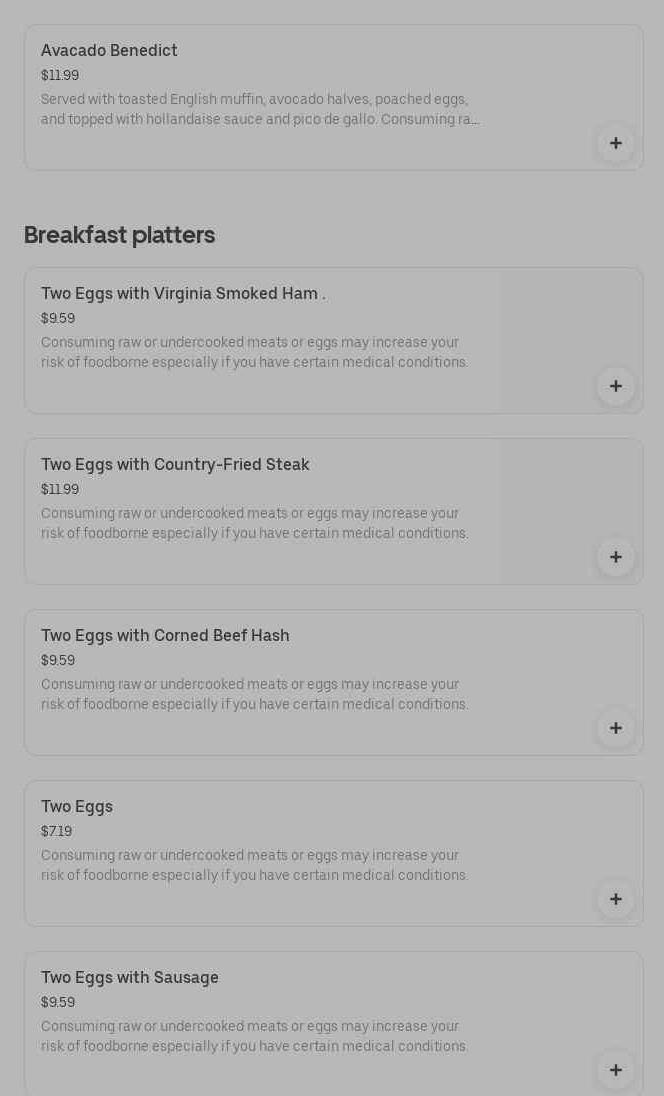Click the Two Eggs with Sausage warning description
The height and width of the screenshot is (1096, 664).
pyautogui.click(x=254, y=1036)
